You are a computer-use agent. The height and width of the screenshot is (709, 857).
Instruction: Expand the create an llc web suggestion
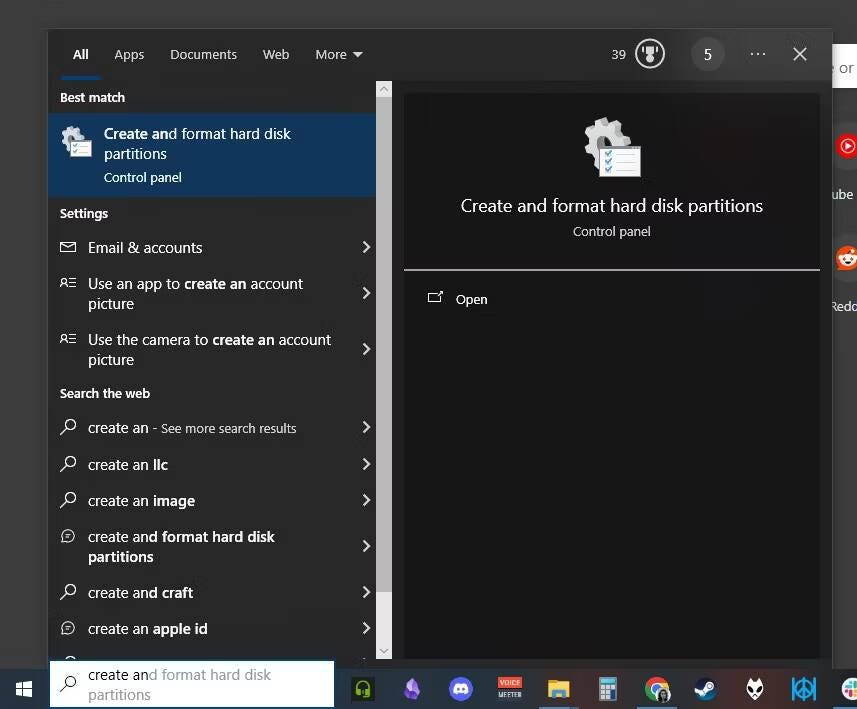(x=367, y=464)
